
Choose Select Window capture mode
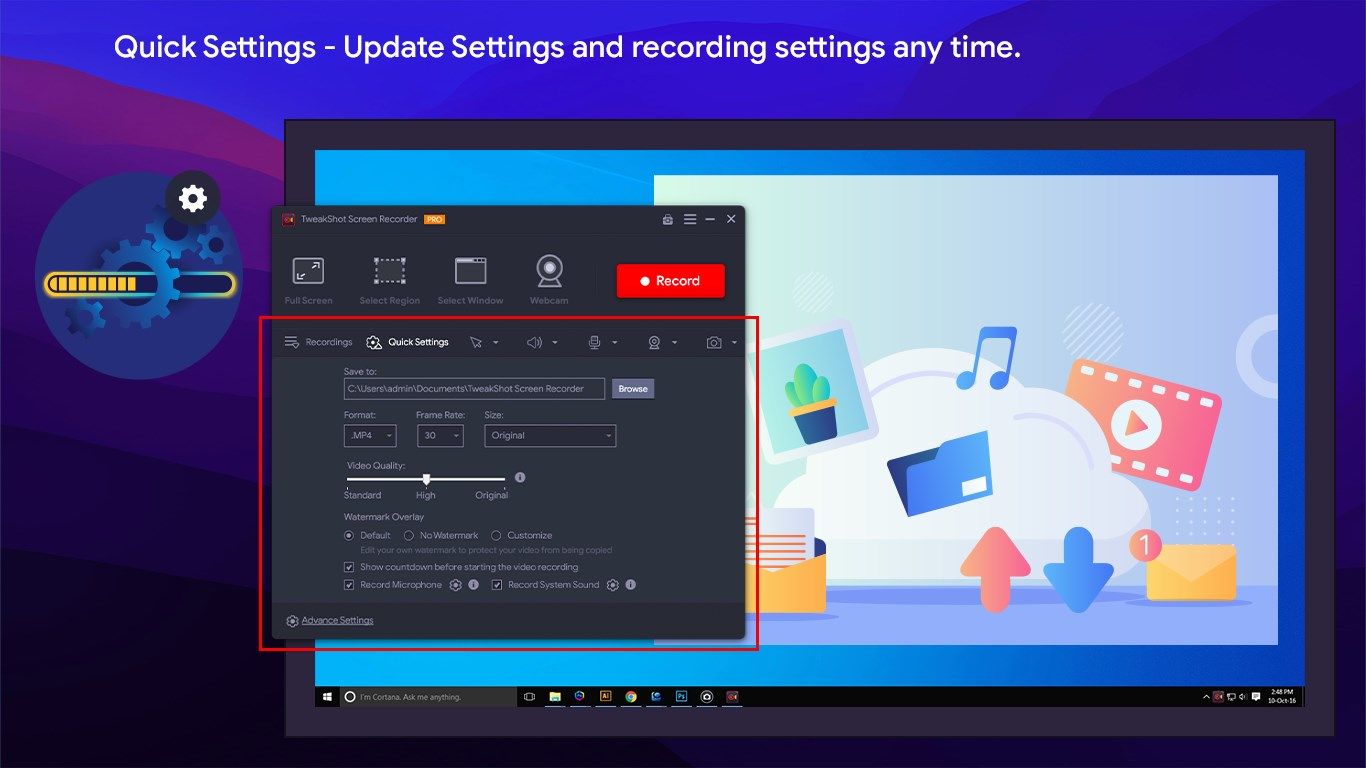470,280
